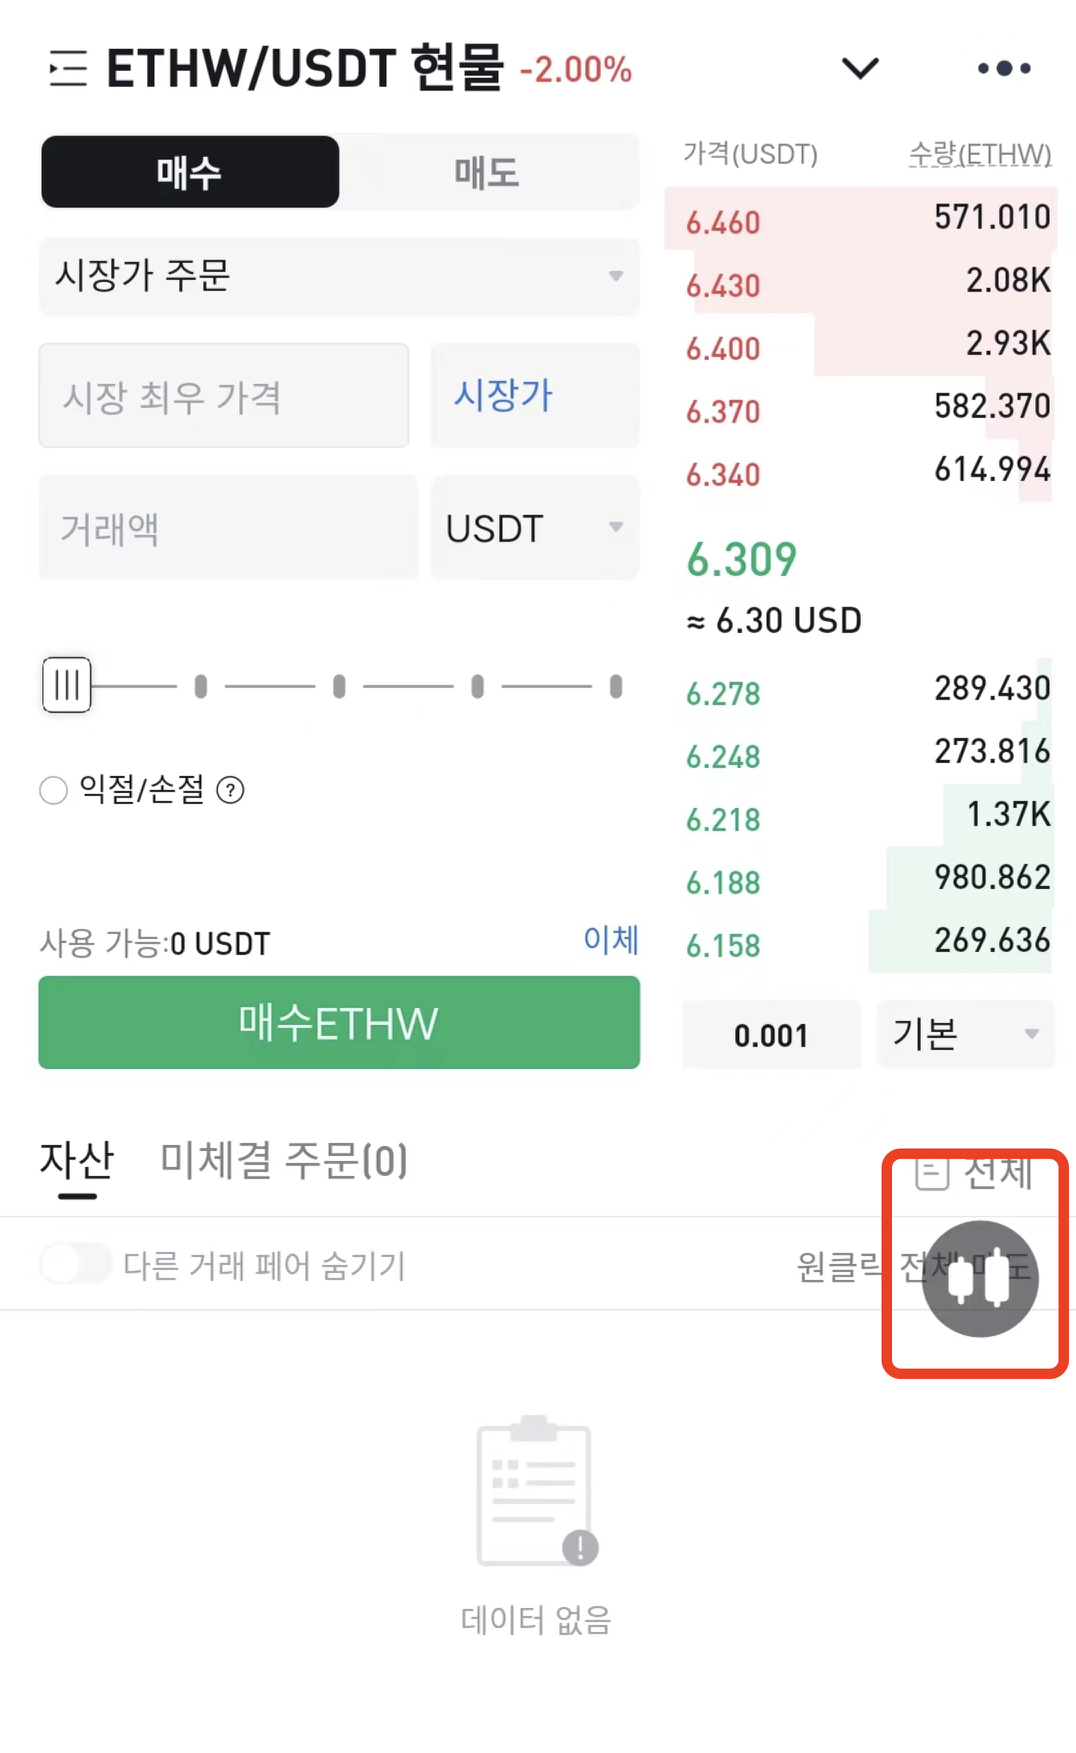The width and height of the screenshot is (1076, 1753).
Task: Open the 시장가 주문 order type dropdown
Action: pos(338,276)
